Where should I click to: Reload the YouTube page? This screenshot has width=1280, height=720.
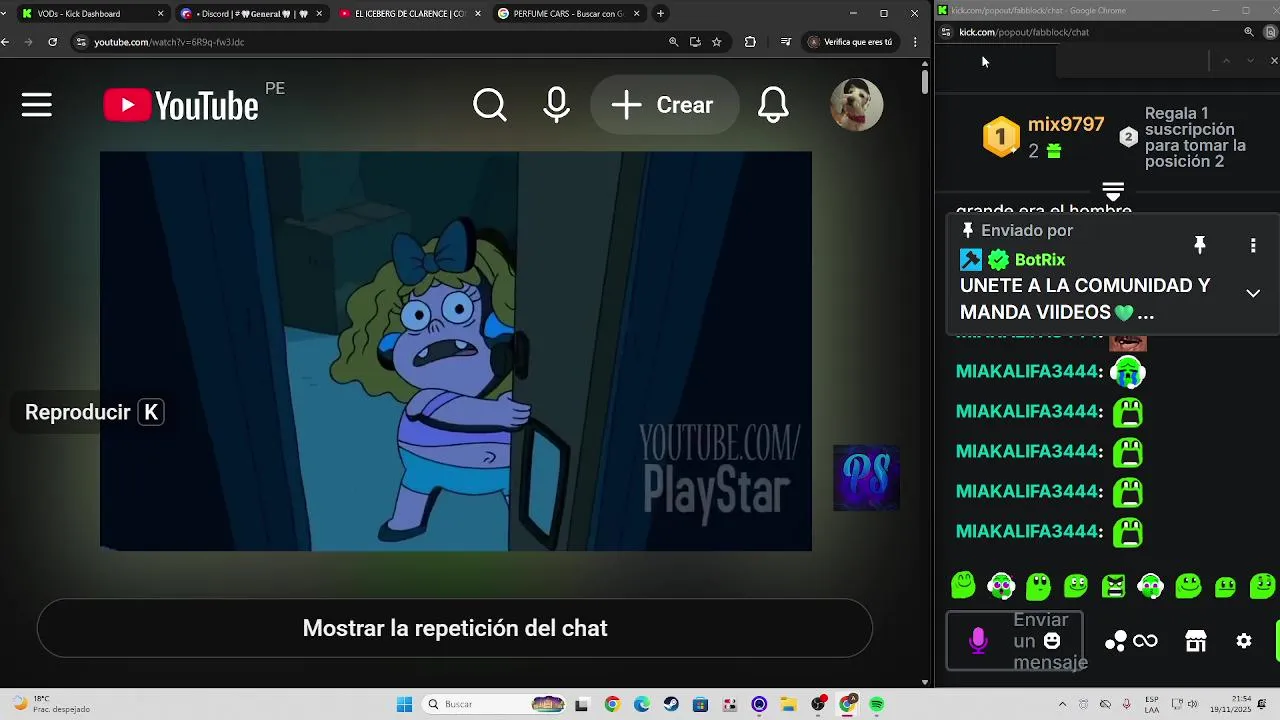[52, 42]
